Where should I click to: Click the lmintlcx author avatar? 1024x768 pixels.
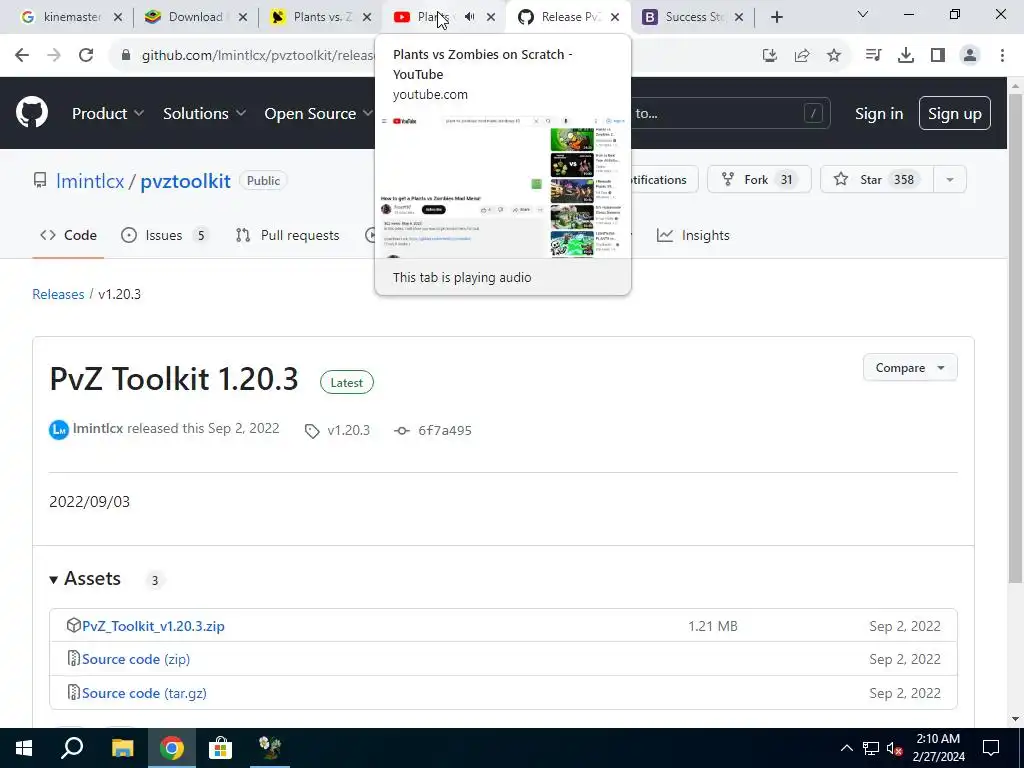coord(59,430)
